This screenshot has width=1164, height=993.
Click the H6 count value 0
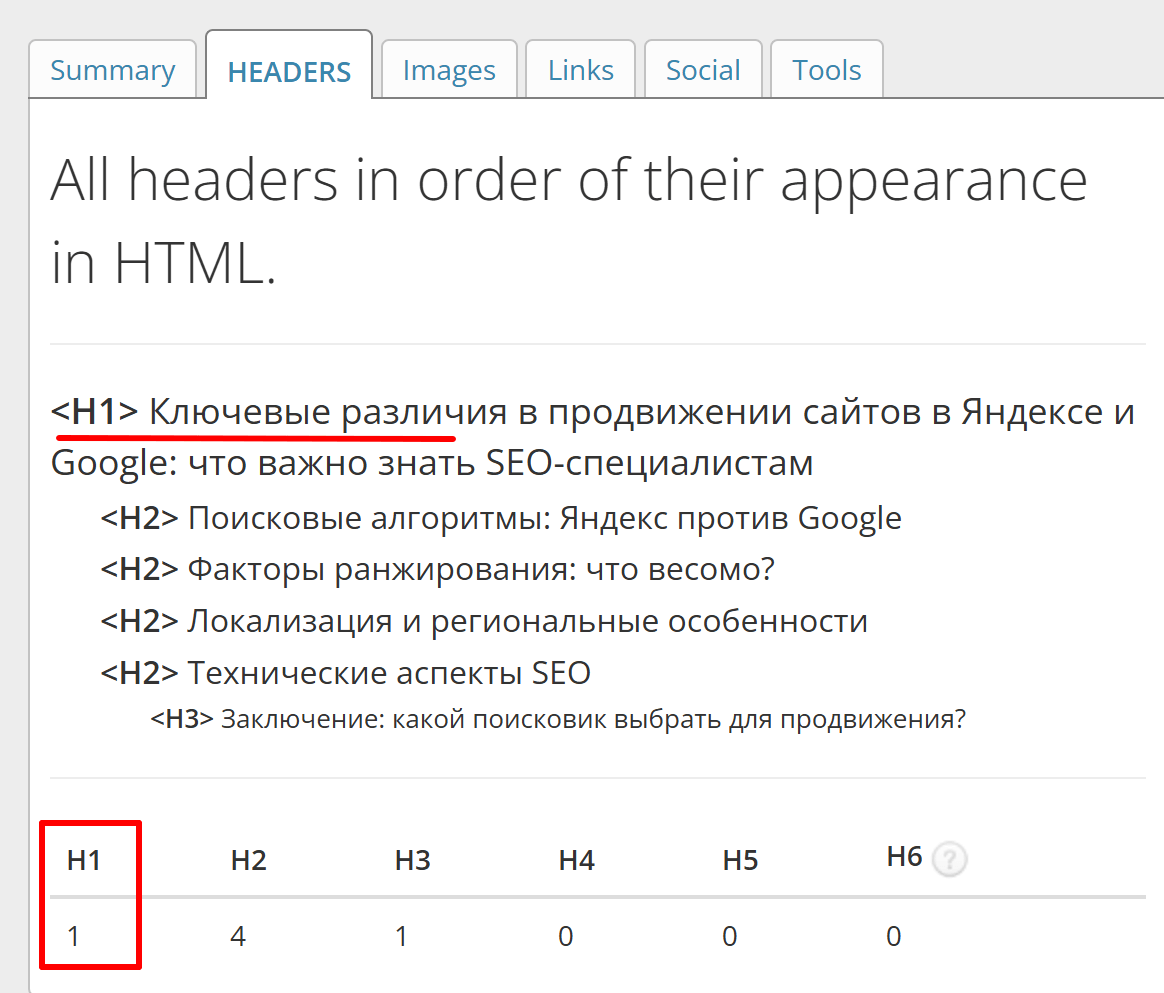[894, 936]
